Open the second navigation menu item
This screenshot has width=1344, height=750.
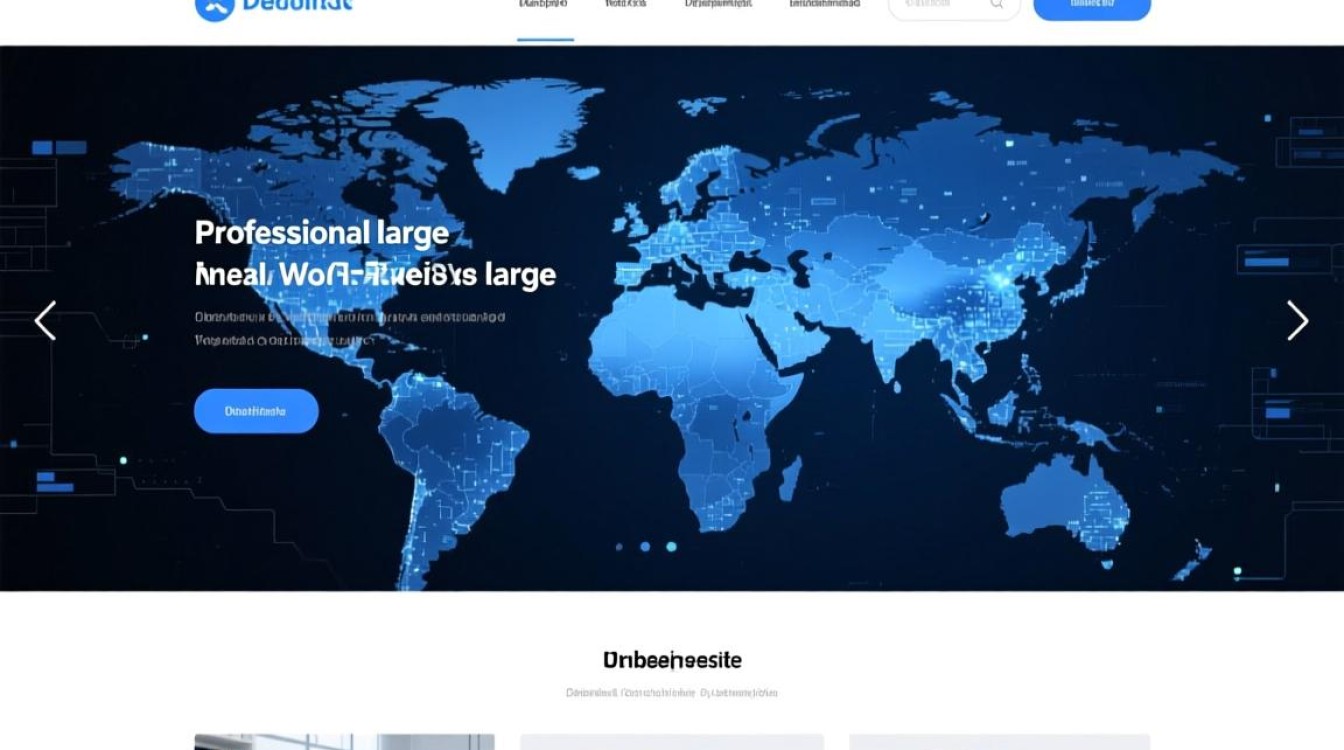pyautogui.click(x=626, y=5)
